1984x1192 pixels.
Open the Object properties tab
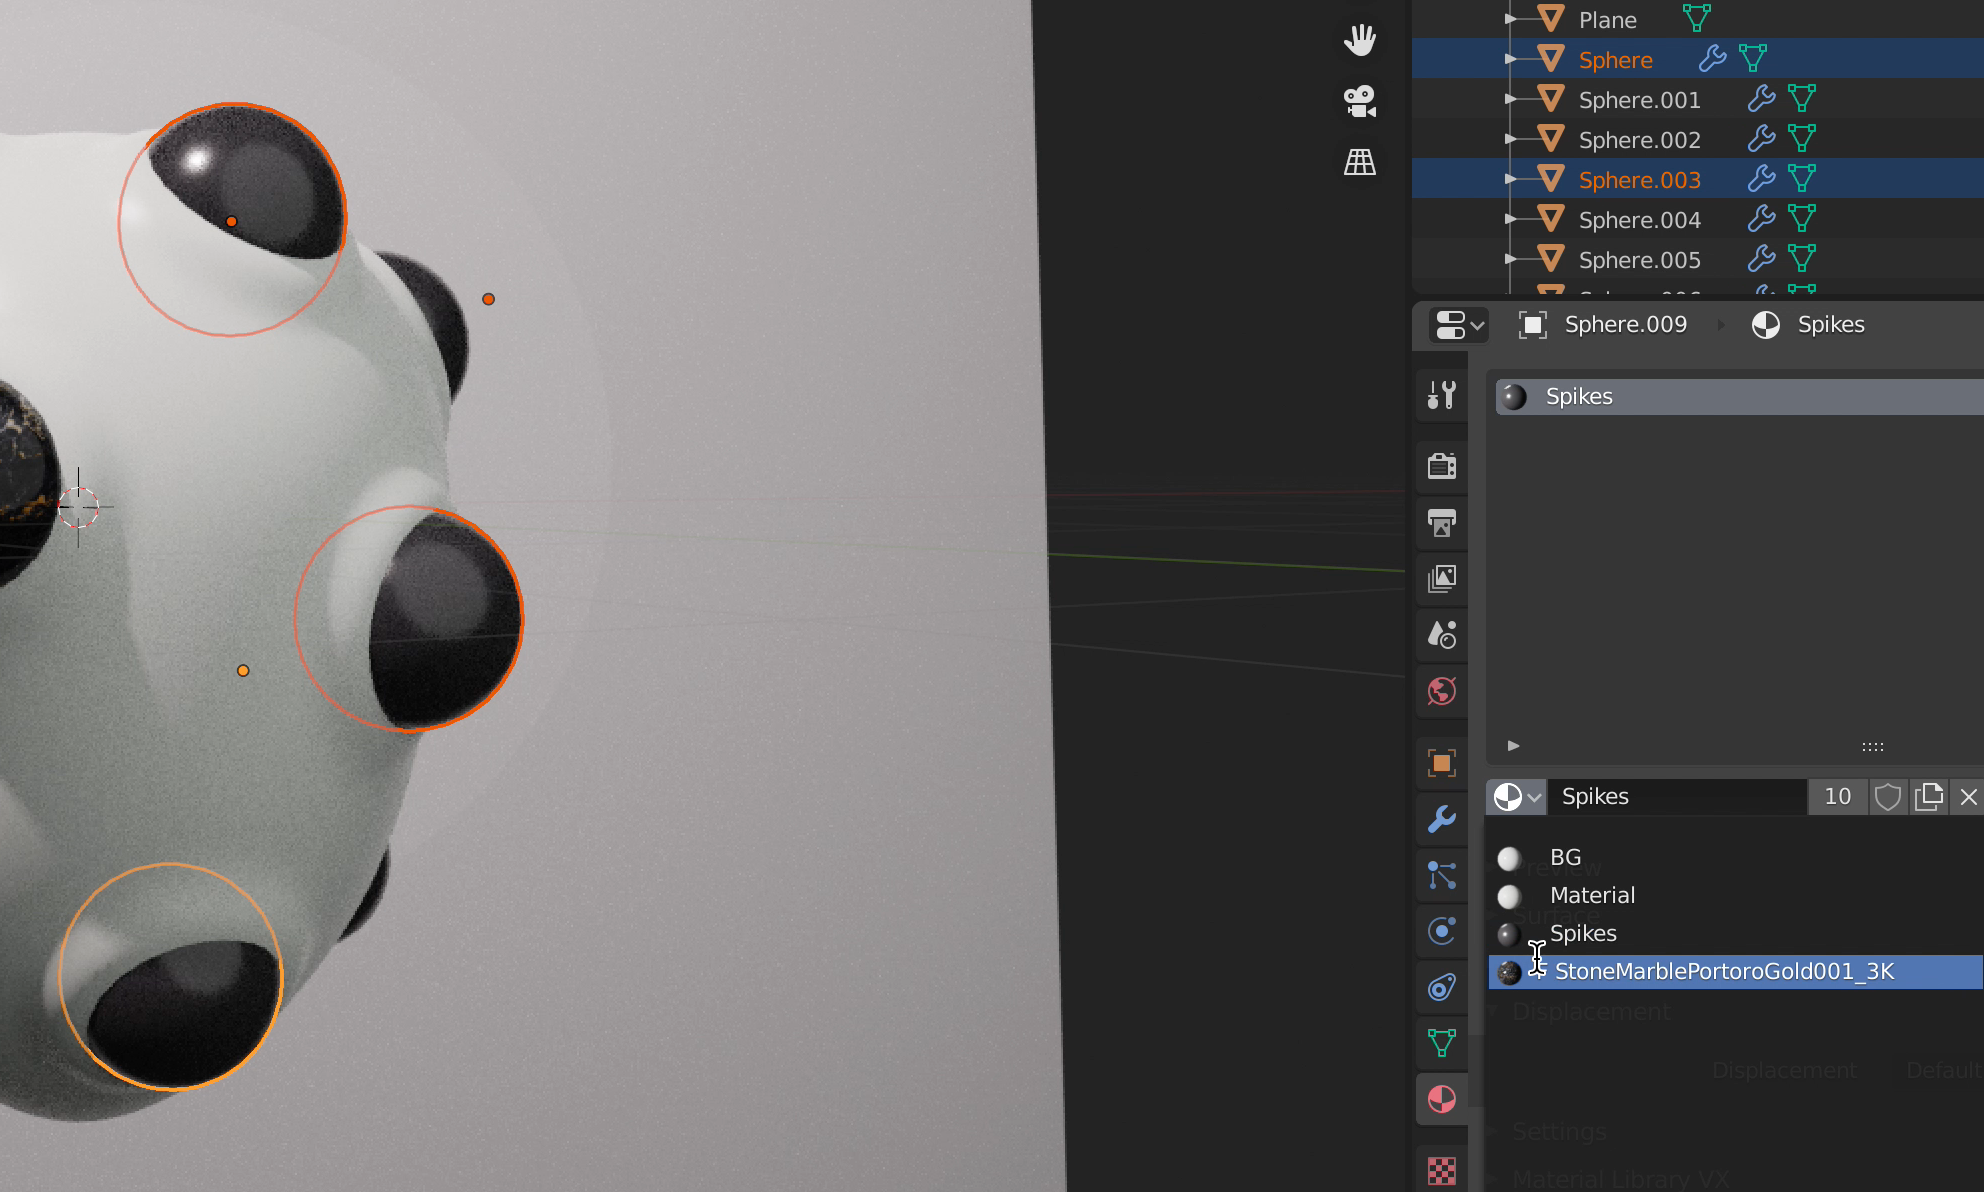(1441, 763)
